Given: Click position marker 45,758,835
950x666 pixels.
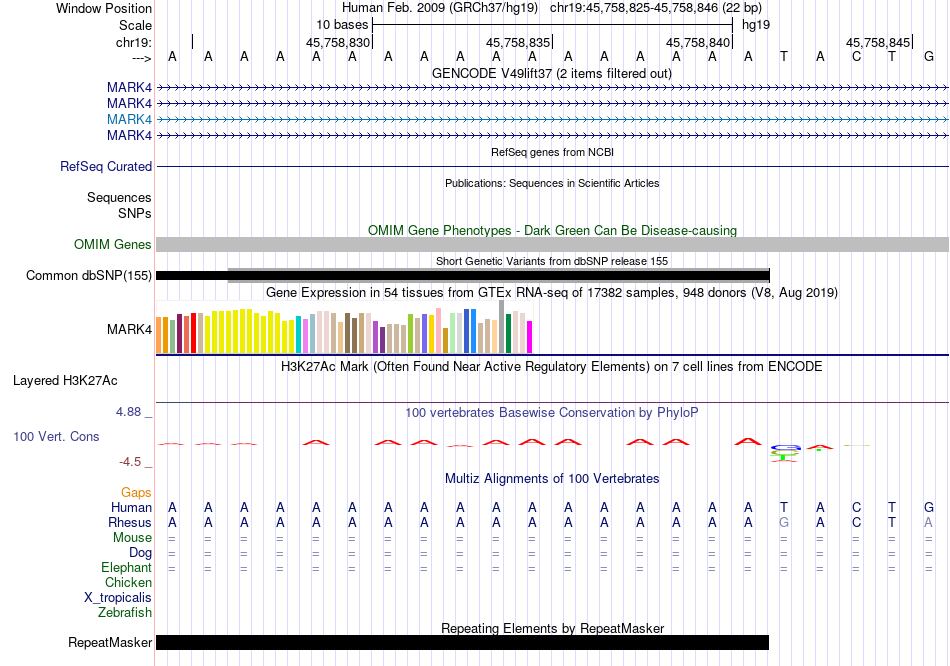Looking at the screenshot, I should pyautogui.click(x=517, y=42).
